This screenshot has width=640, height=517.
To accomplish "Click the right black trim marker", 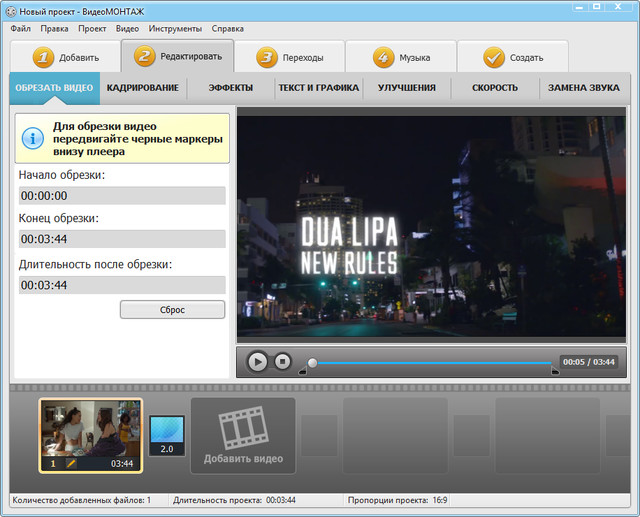I will click(x=555, y=372).
